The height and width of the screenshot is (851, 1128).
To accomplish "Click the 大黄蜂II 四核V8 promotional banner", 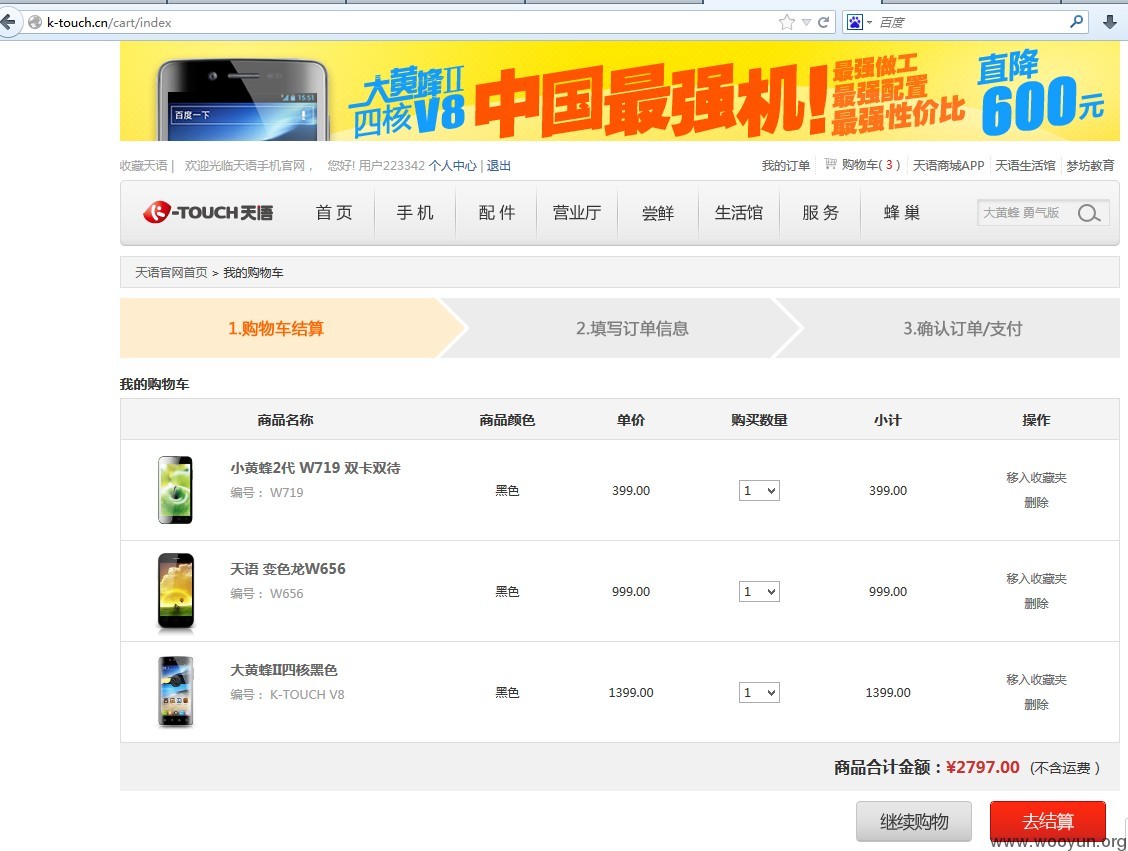I will (619, 91).
